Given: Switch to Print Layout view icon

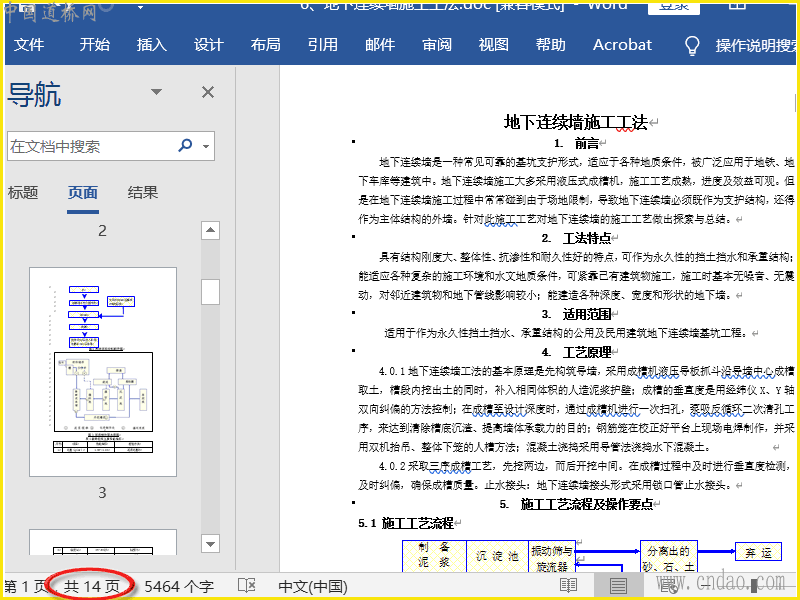Looking at the screenshot, I should click(618, 586).
